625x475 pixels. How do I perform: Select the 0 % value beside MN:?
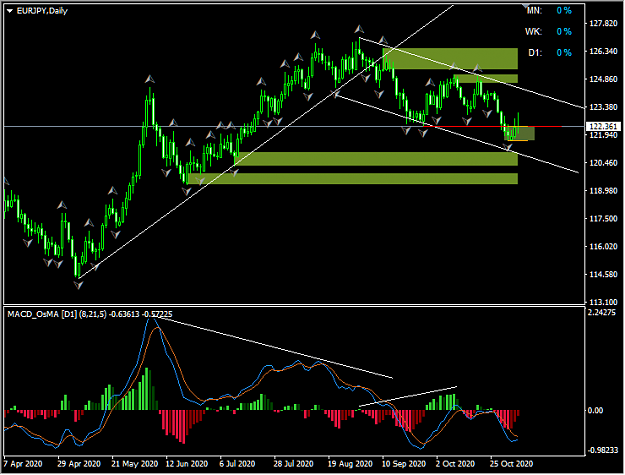tap(564, 11)
